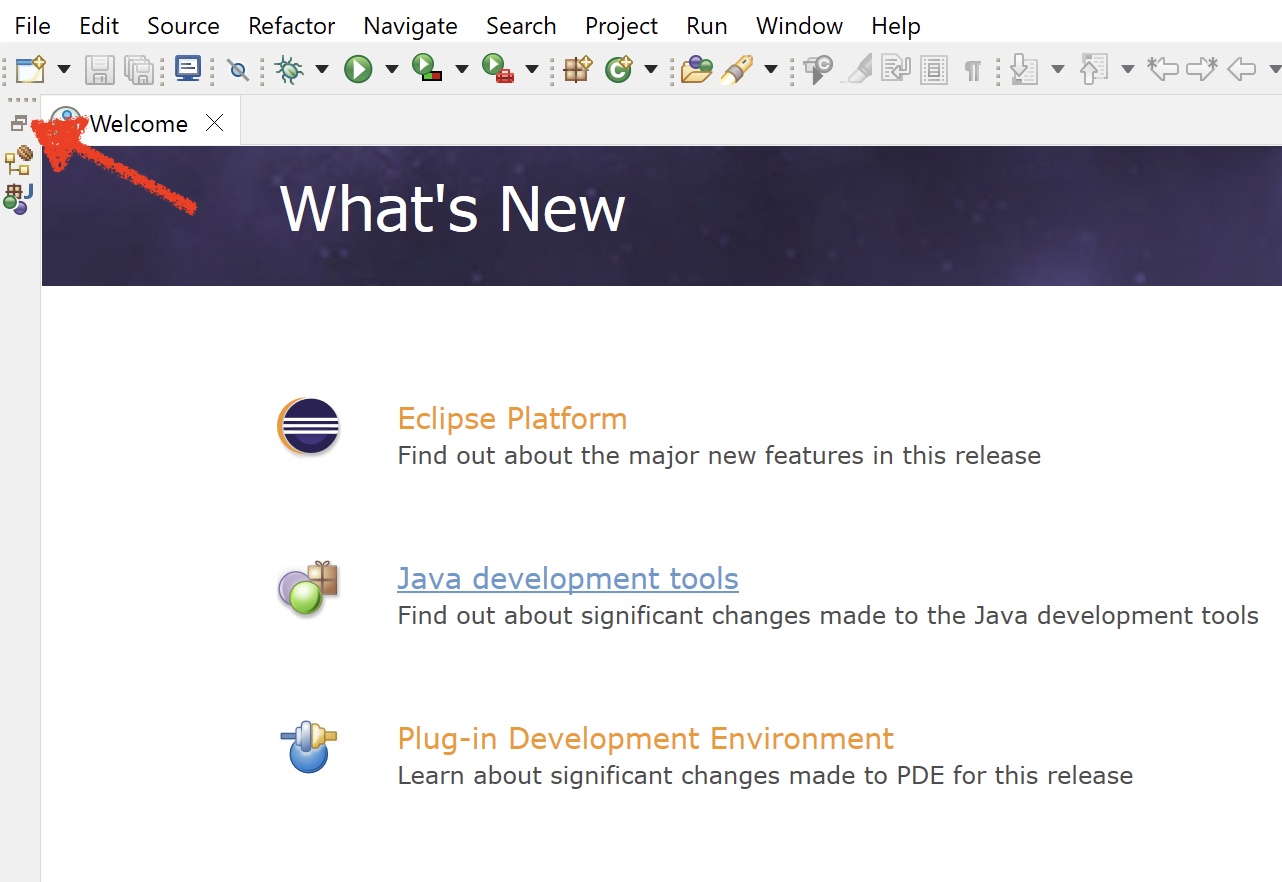The height and width of the screenshot is (882, 1282).
Task: Expand the Coverage dropdown arrow
Action: (462, 69)
